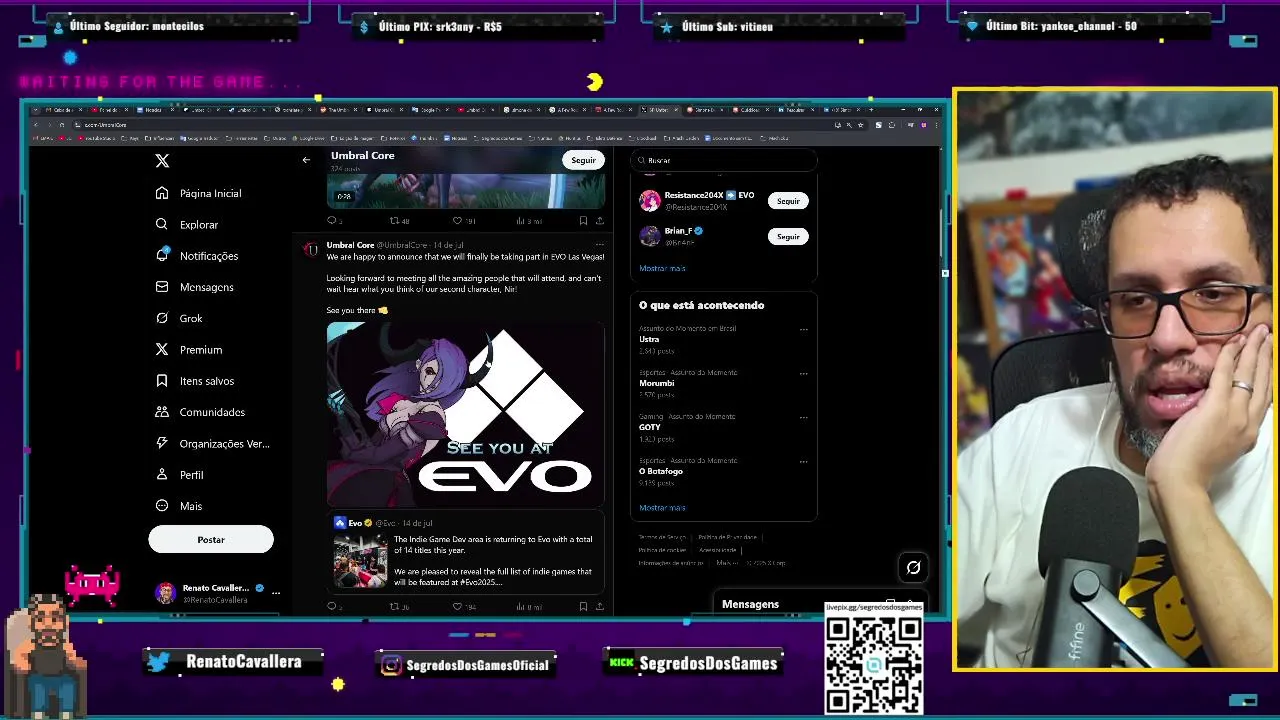Open more options for GOTY trend

(x=803, y=417)
